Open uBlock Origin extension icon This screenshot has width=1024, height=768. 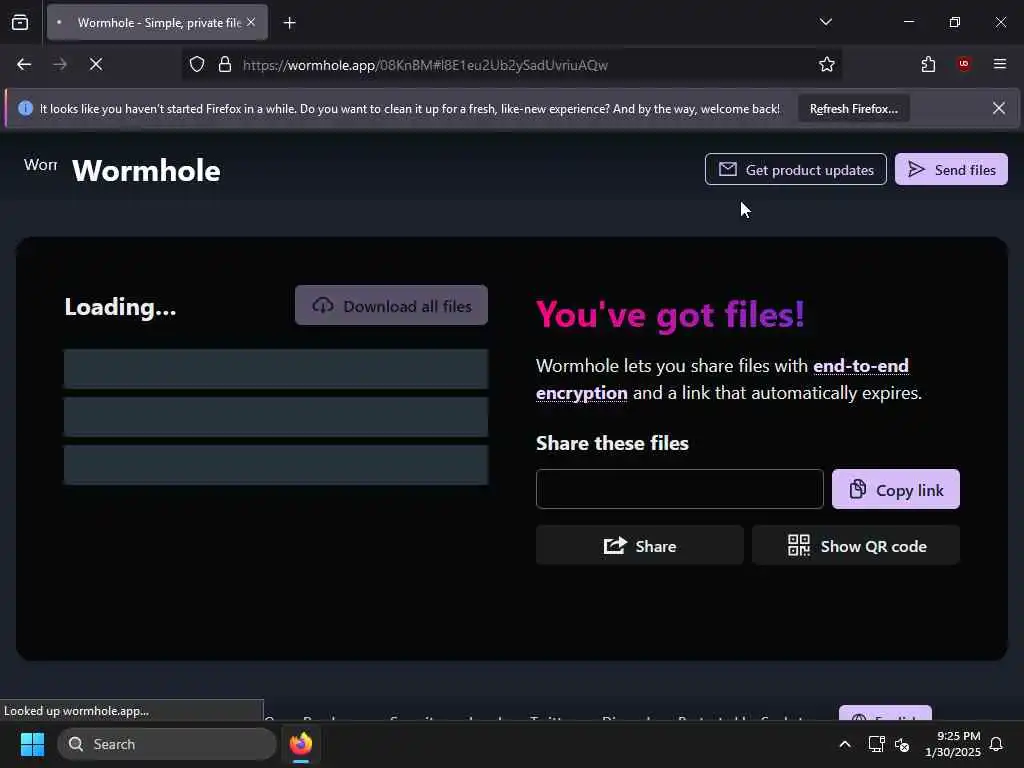(x=963, y=64)
